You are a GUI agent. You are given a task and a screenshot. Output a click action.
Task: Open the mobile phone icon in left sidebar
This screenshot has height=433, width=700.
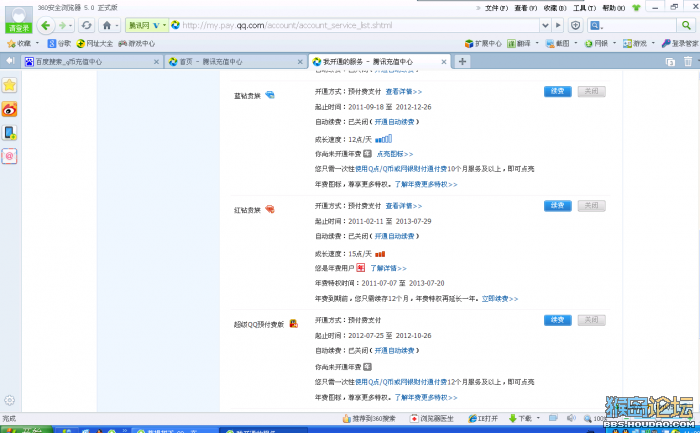(9, 133)
